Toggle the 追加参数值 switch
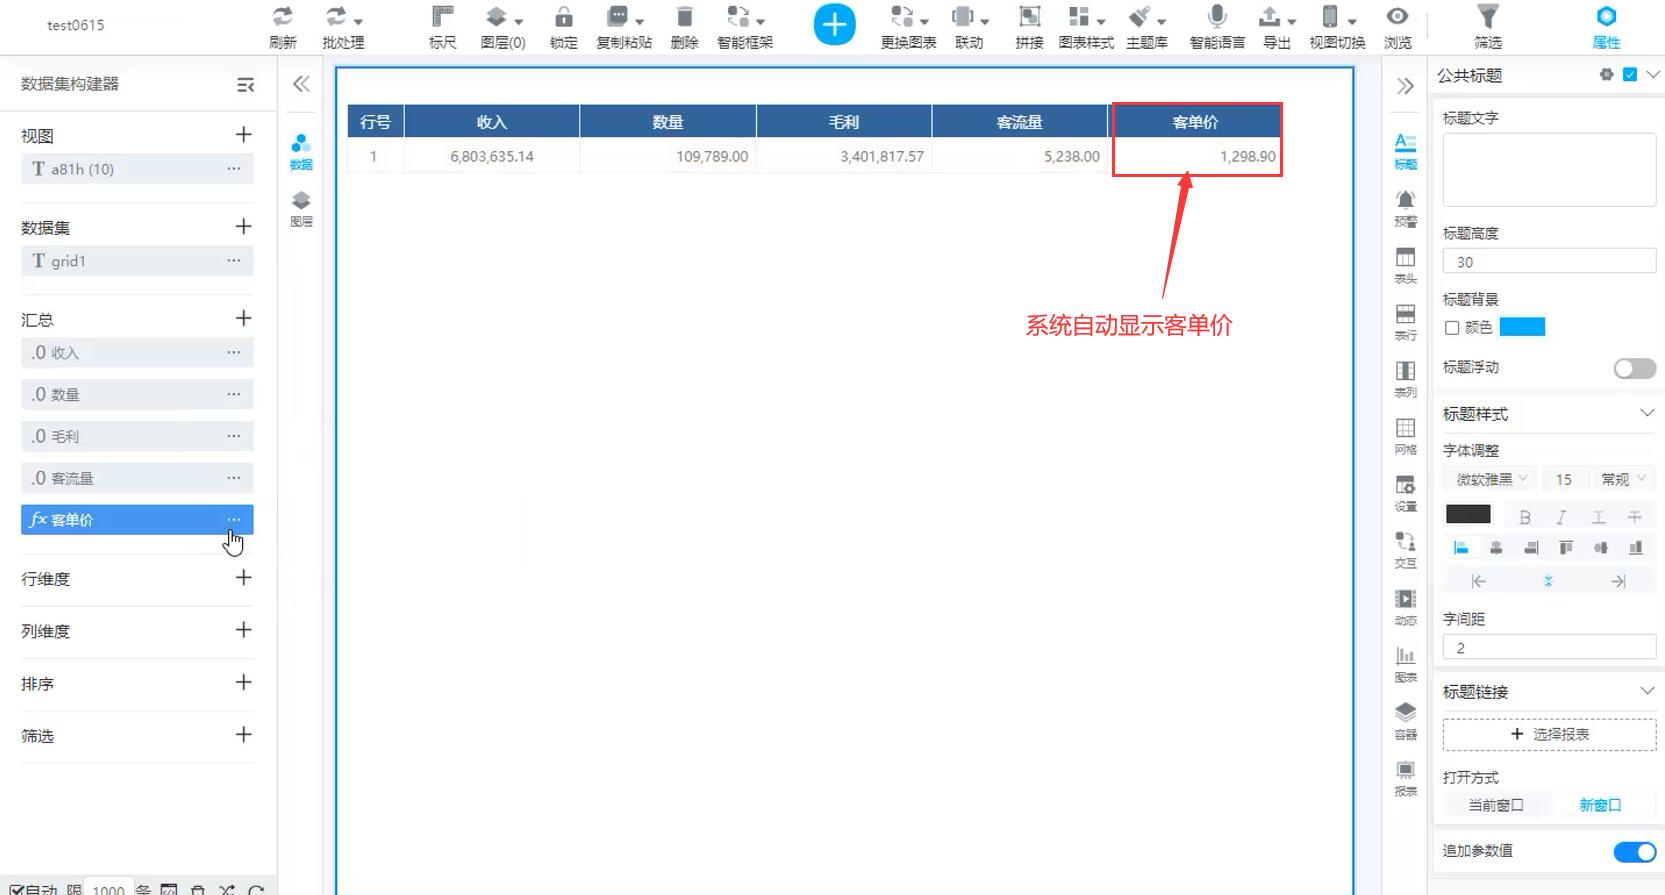Image resolution: width=1665 pixels, height=895 pixels. click(x=1634, y=852)
